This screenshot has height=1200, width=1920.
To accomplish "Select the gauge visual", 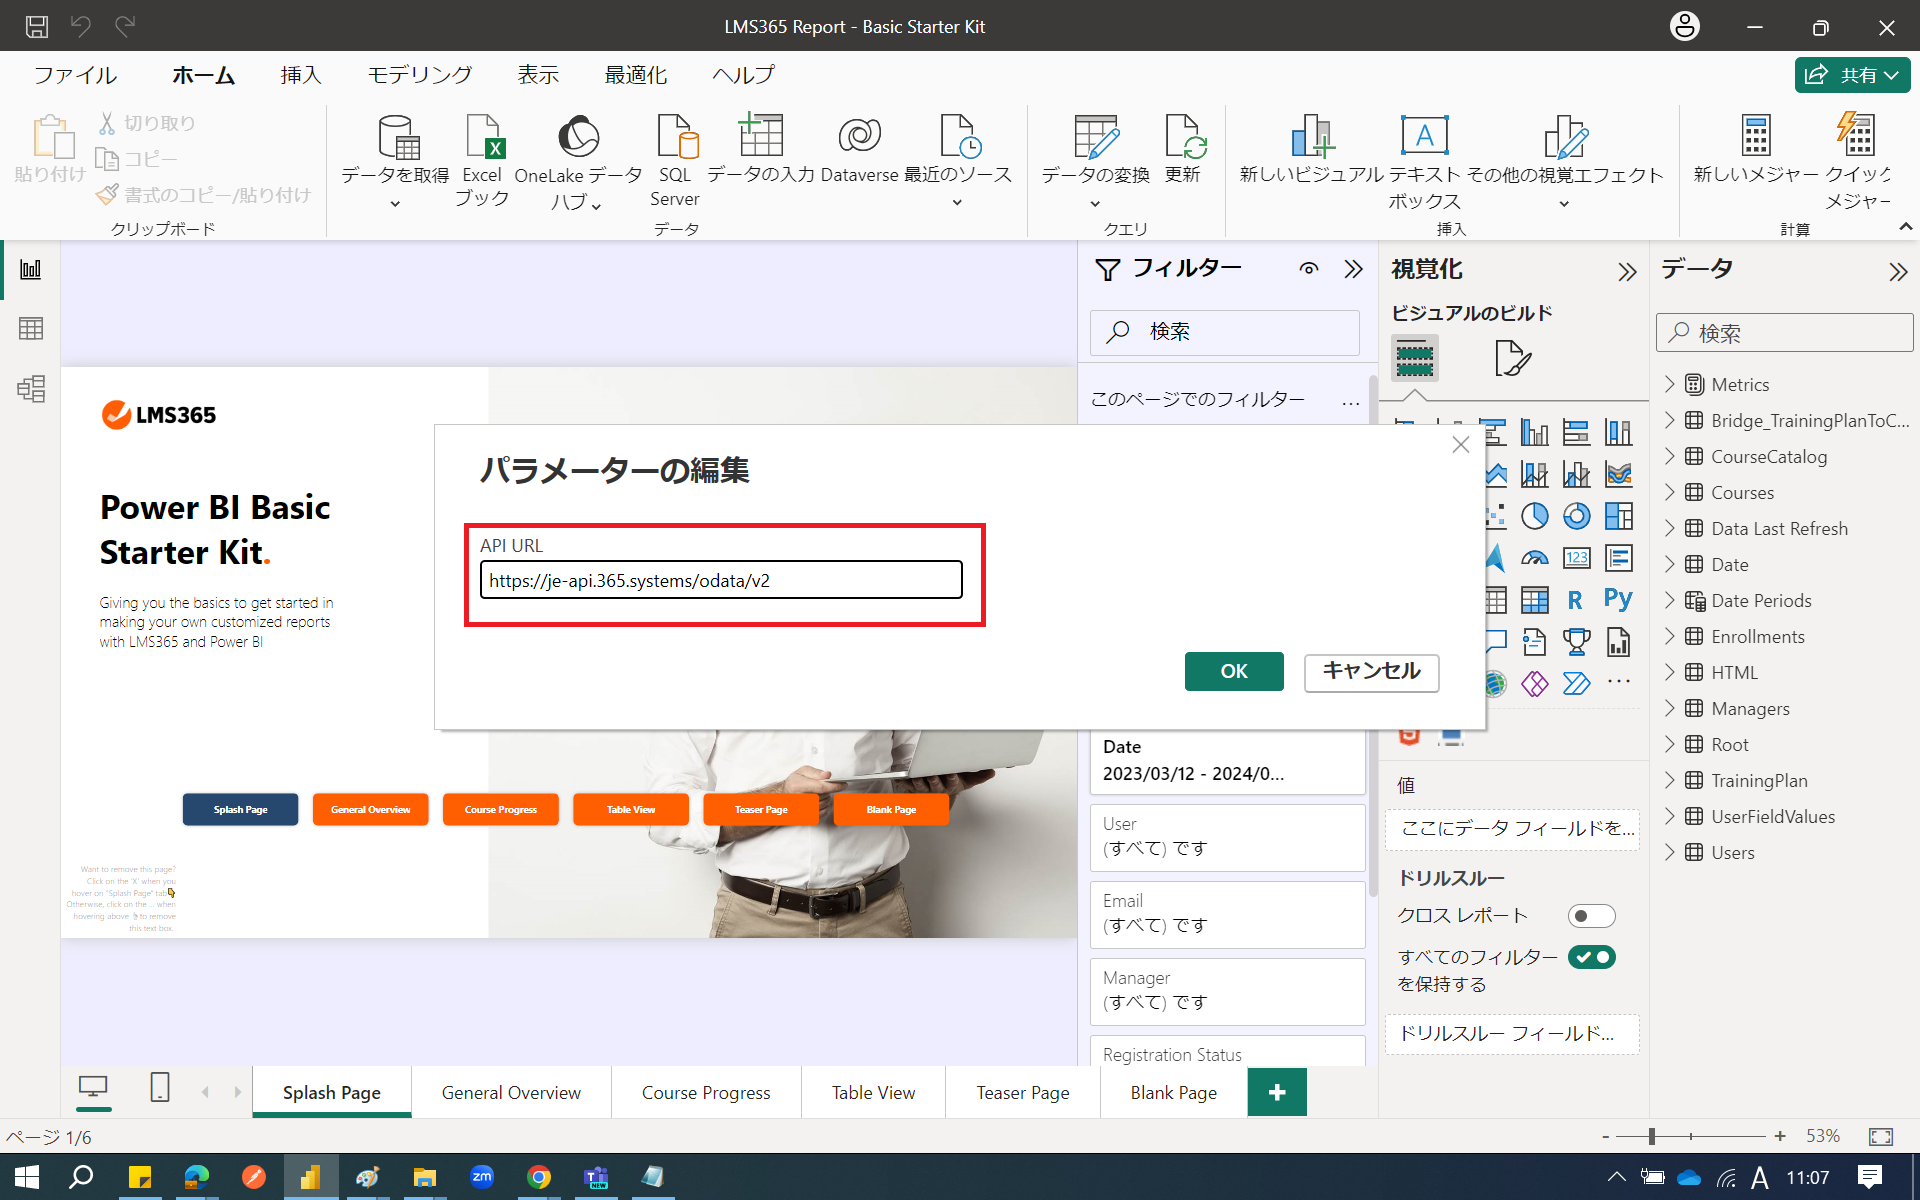I will pos(1535,558).
